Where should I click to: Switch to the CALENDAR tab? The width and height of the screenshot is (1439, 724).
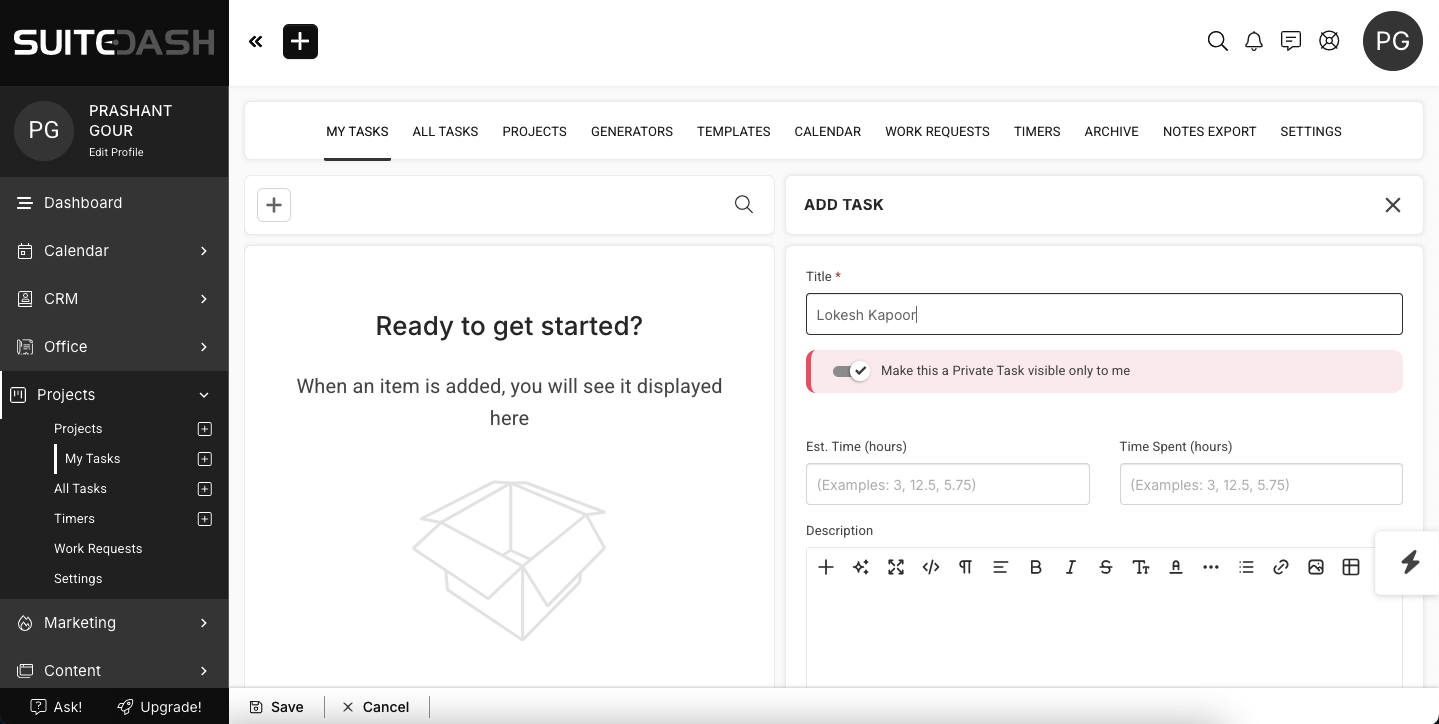click(828, 131)
